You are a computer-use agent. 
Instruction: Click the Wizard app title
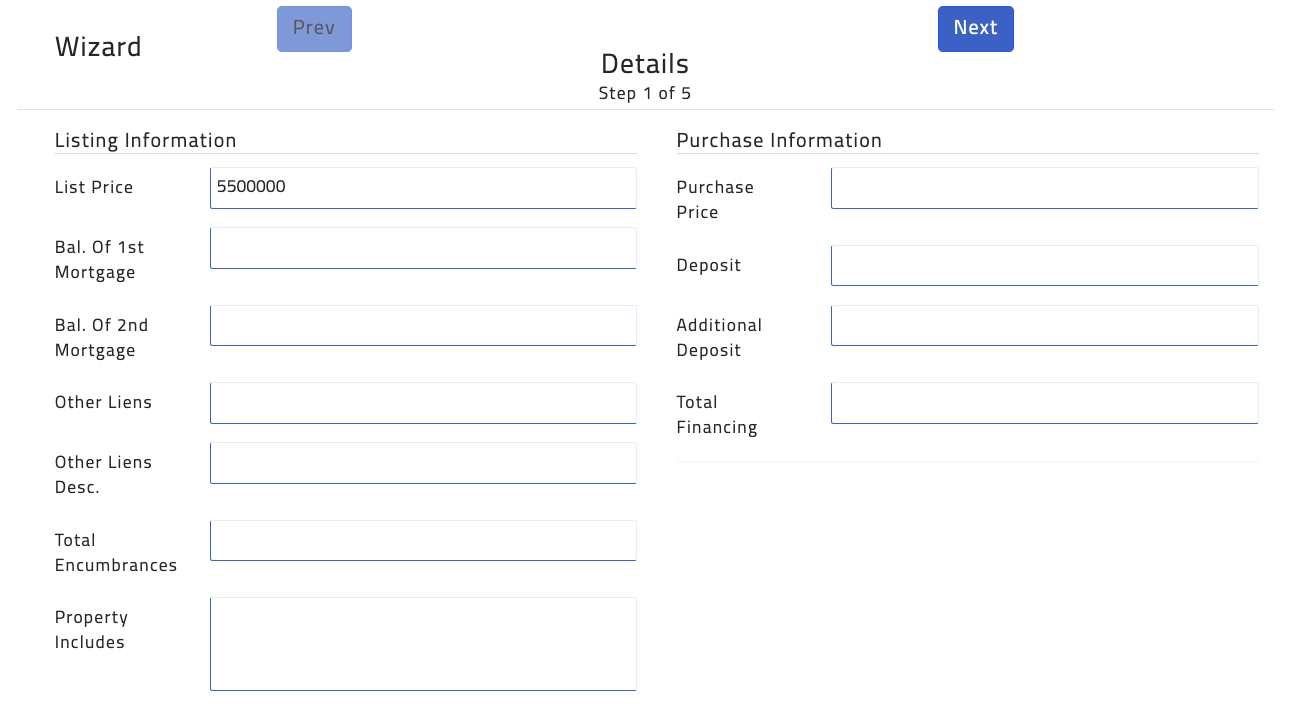pos(98,46)
